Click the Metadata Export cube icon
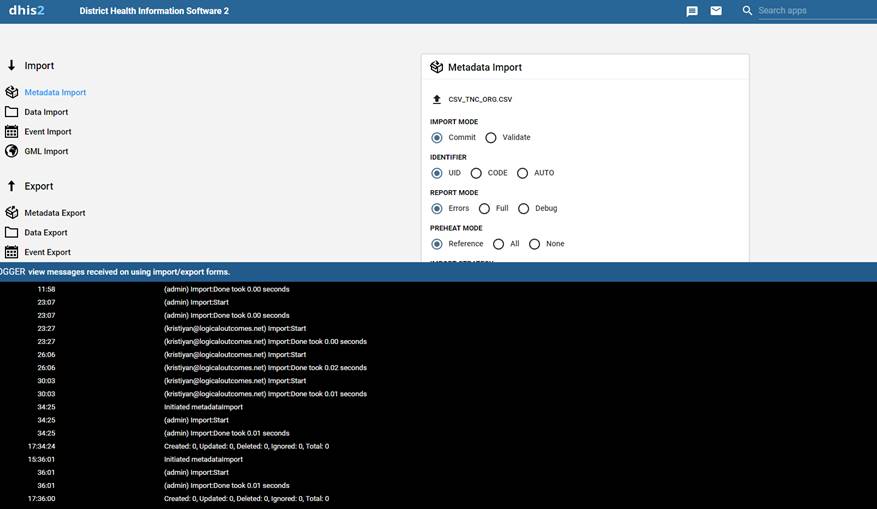 pos(11,213)
